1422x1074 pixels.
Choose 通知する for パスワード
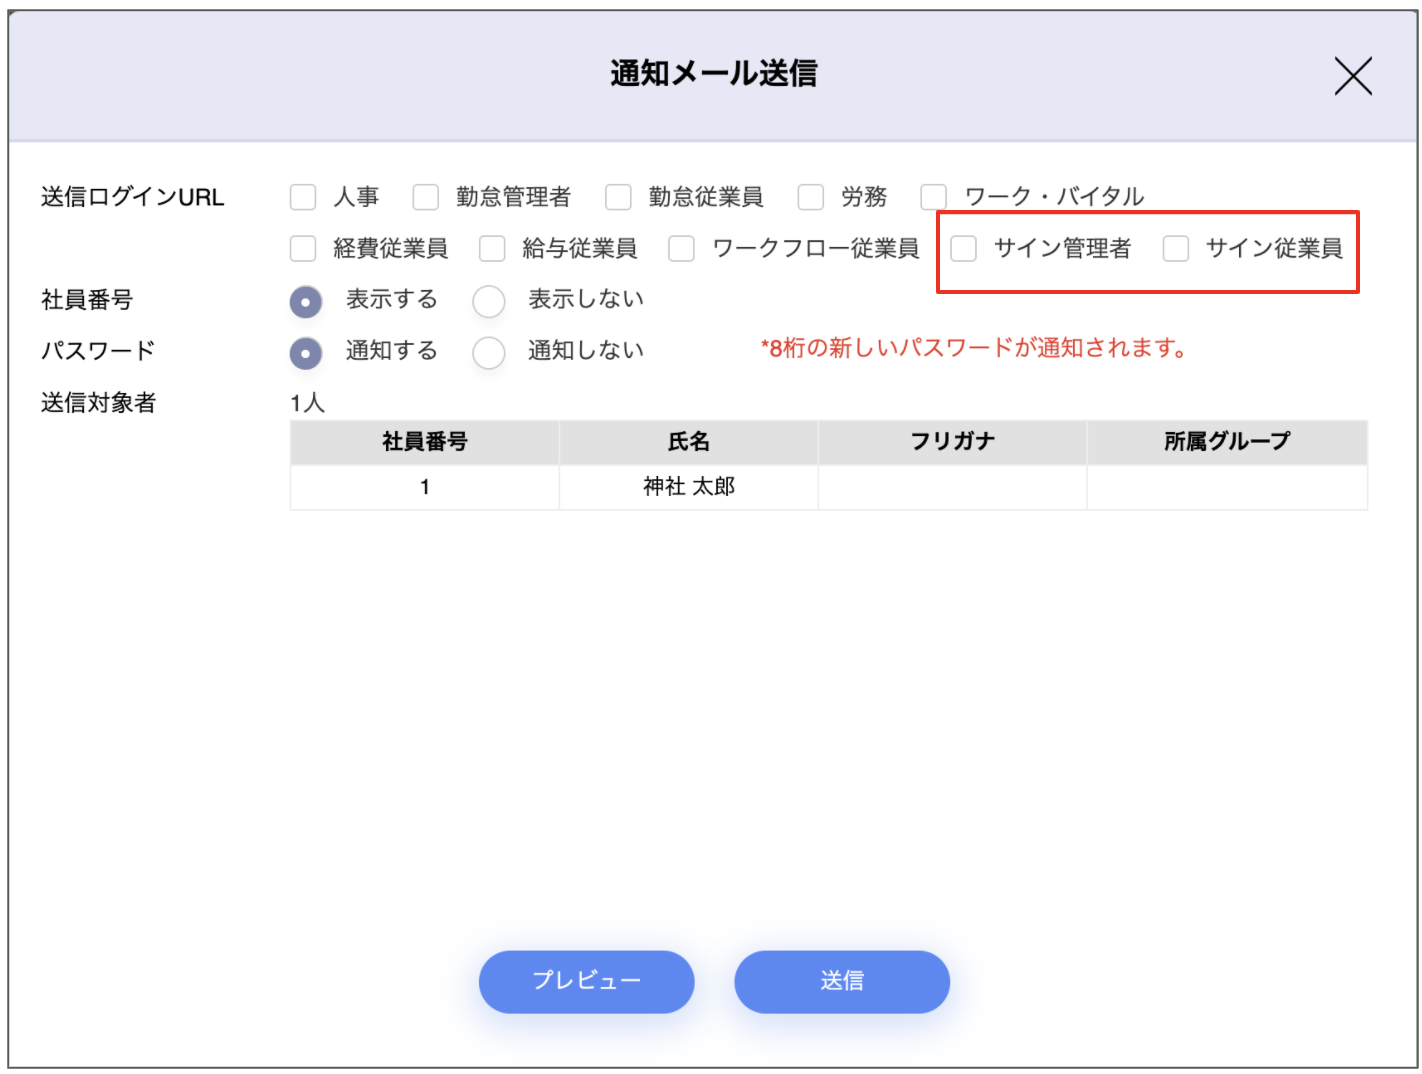pyautogui.click(x=306, y=353)
